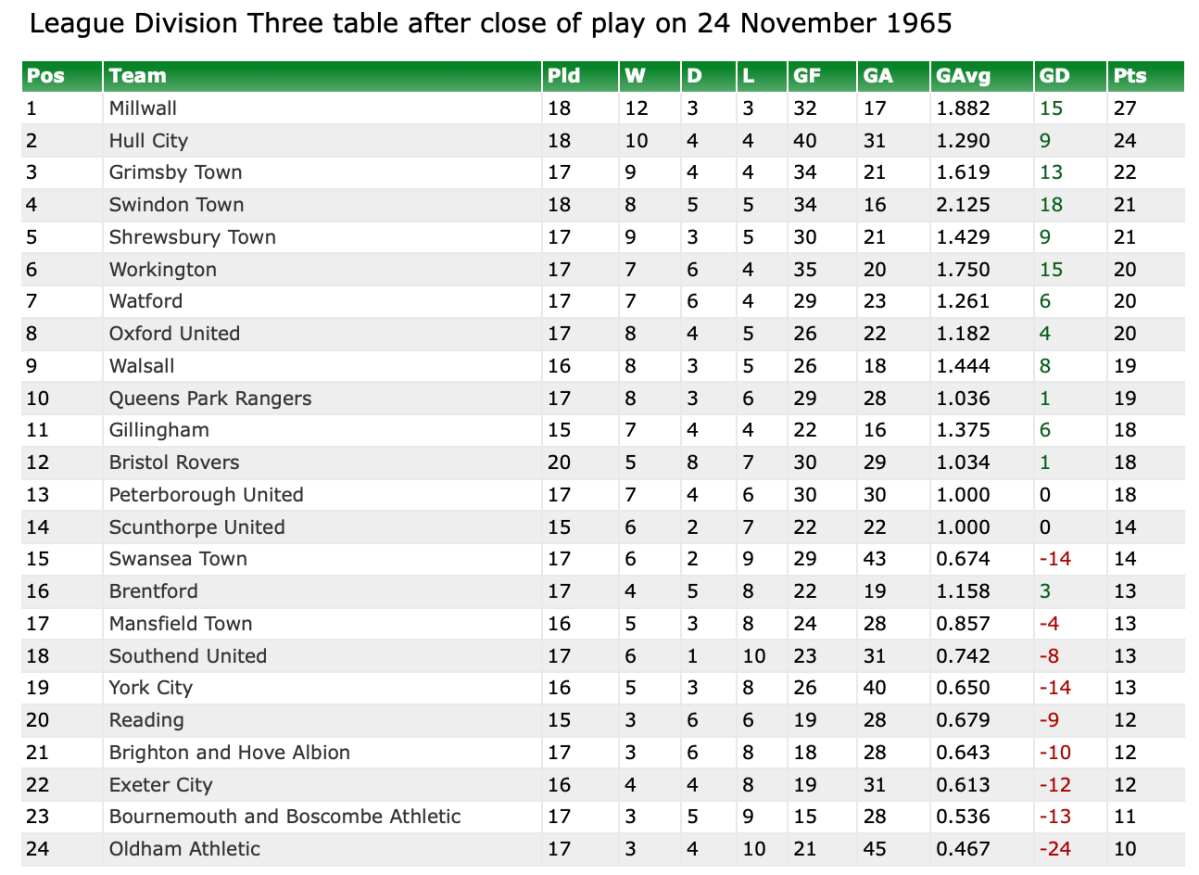1199x875 pixels.
Task: Click Brighton and Hove Albion
Action: (x=229, y=752)
